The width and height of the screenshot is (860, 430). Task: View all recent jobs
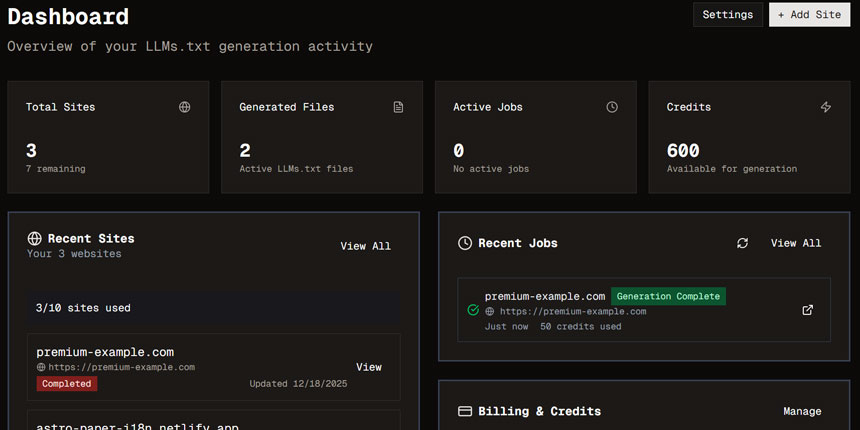point(796,244)
